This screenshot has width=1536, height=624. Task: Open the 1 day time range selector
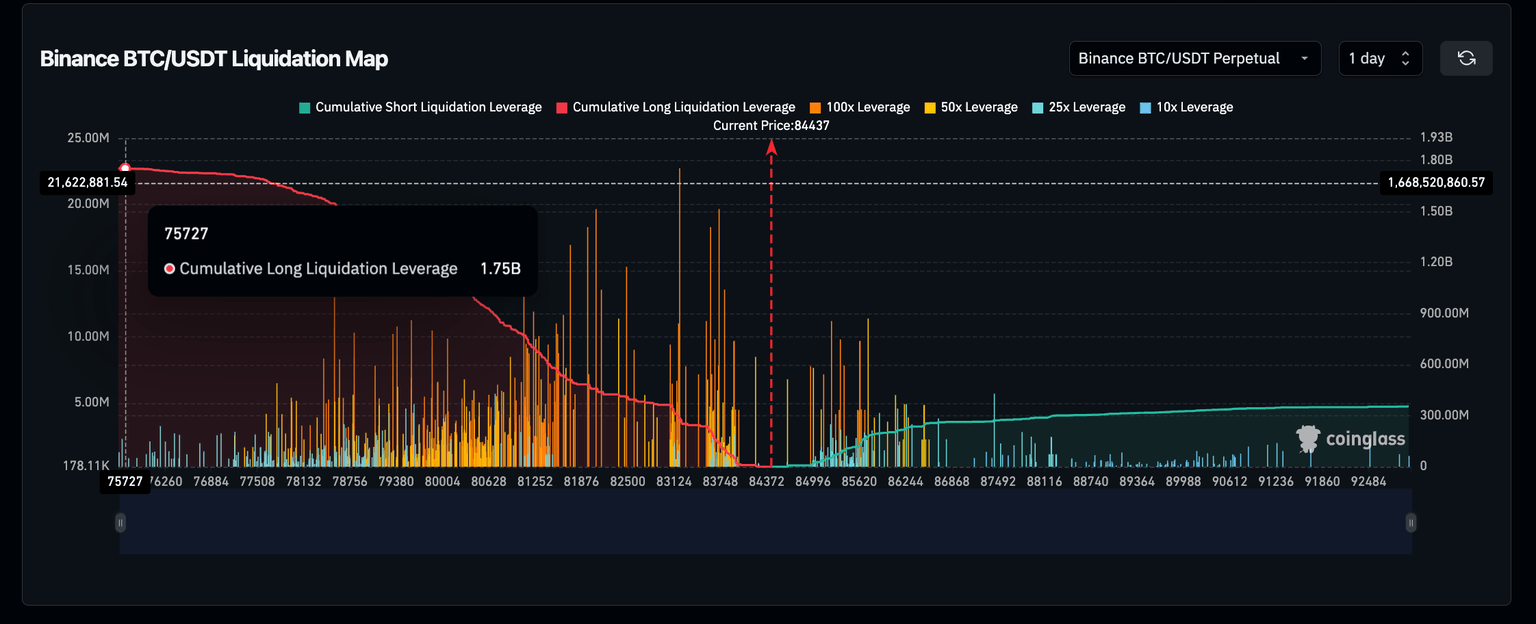click(1379, 58)
